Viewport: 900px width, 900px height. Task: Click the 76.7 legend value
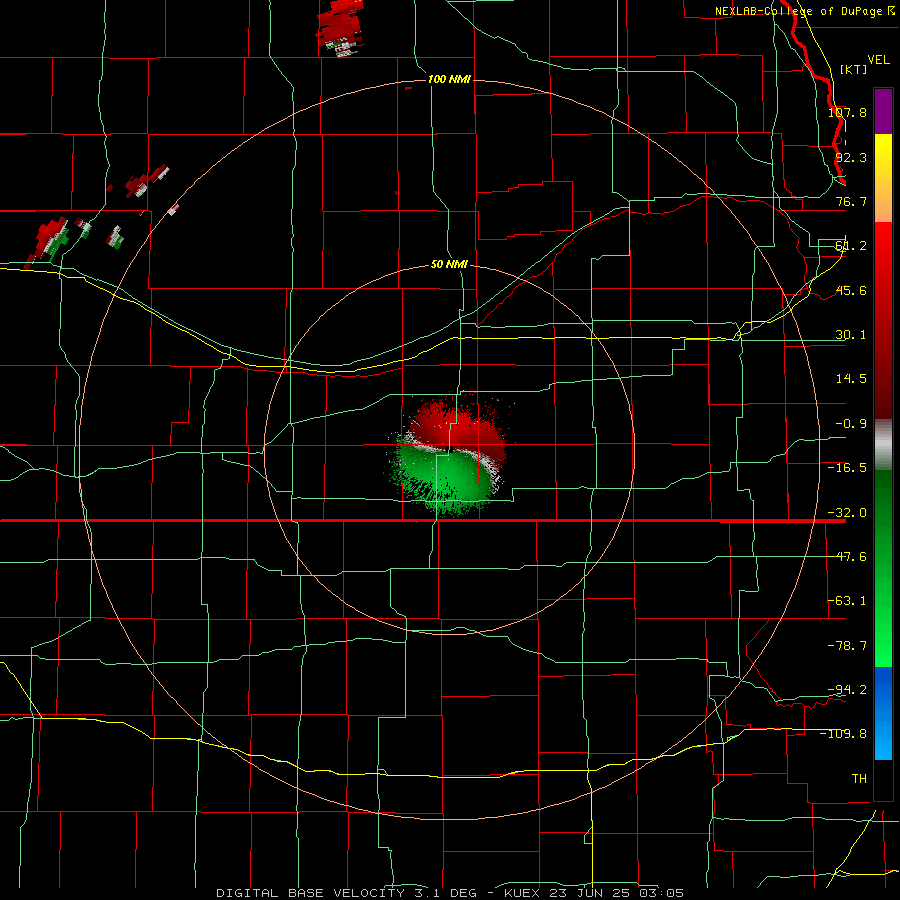851,201
